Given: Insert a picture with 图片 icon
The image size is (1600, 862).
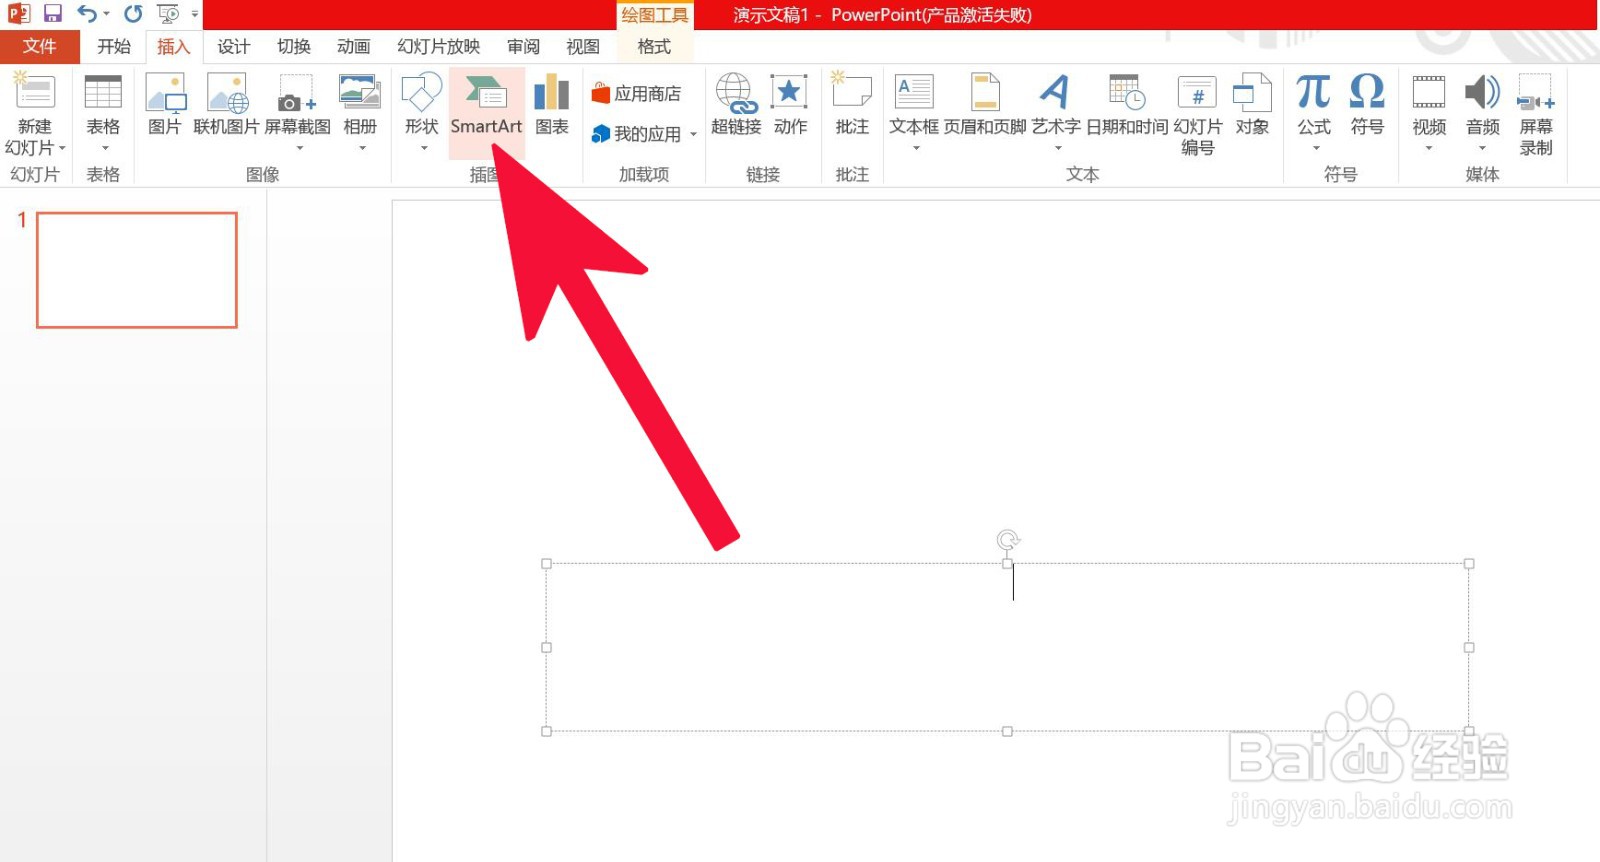Looking at the screenshot, I should point(165,105).
